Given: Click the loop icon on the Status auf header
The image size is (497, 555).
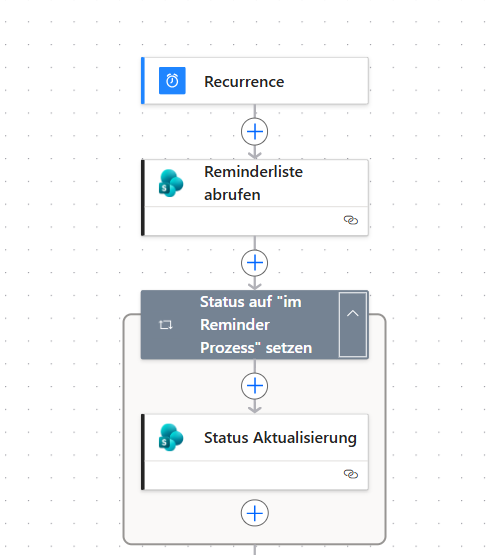Looking at the screenshot, I should [x=166, y=325].
